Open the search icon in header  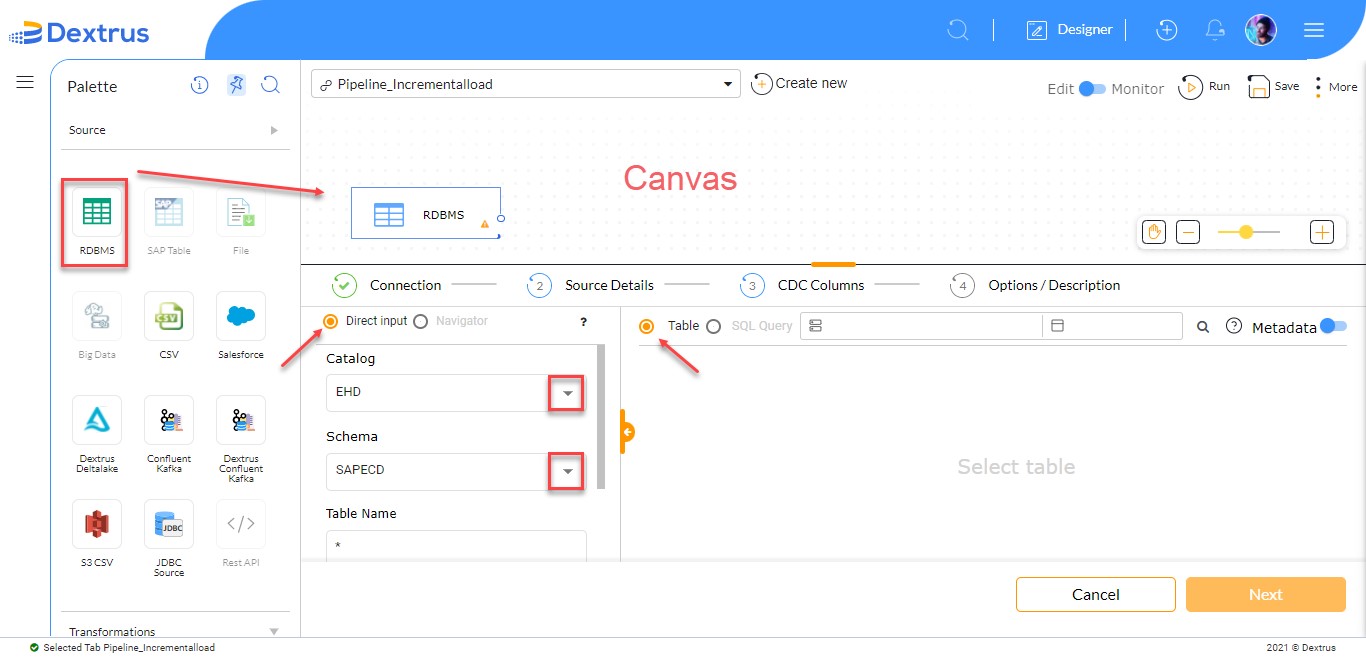click(x=958, y=30)
